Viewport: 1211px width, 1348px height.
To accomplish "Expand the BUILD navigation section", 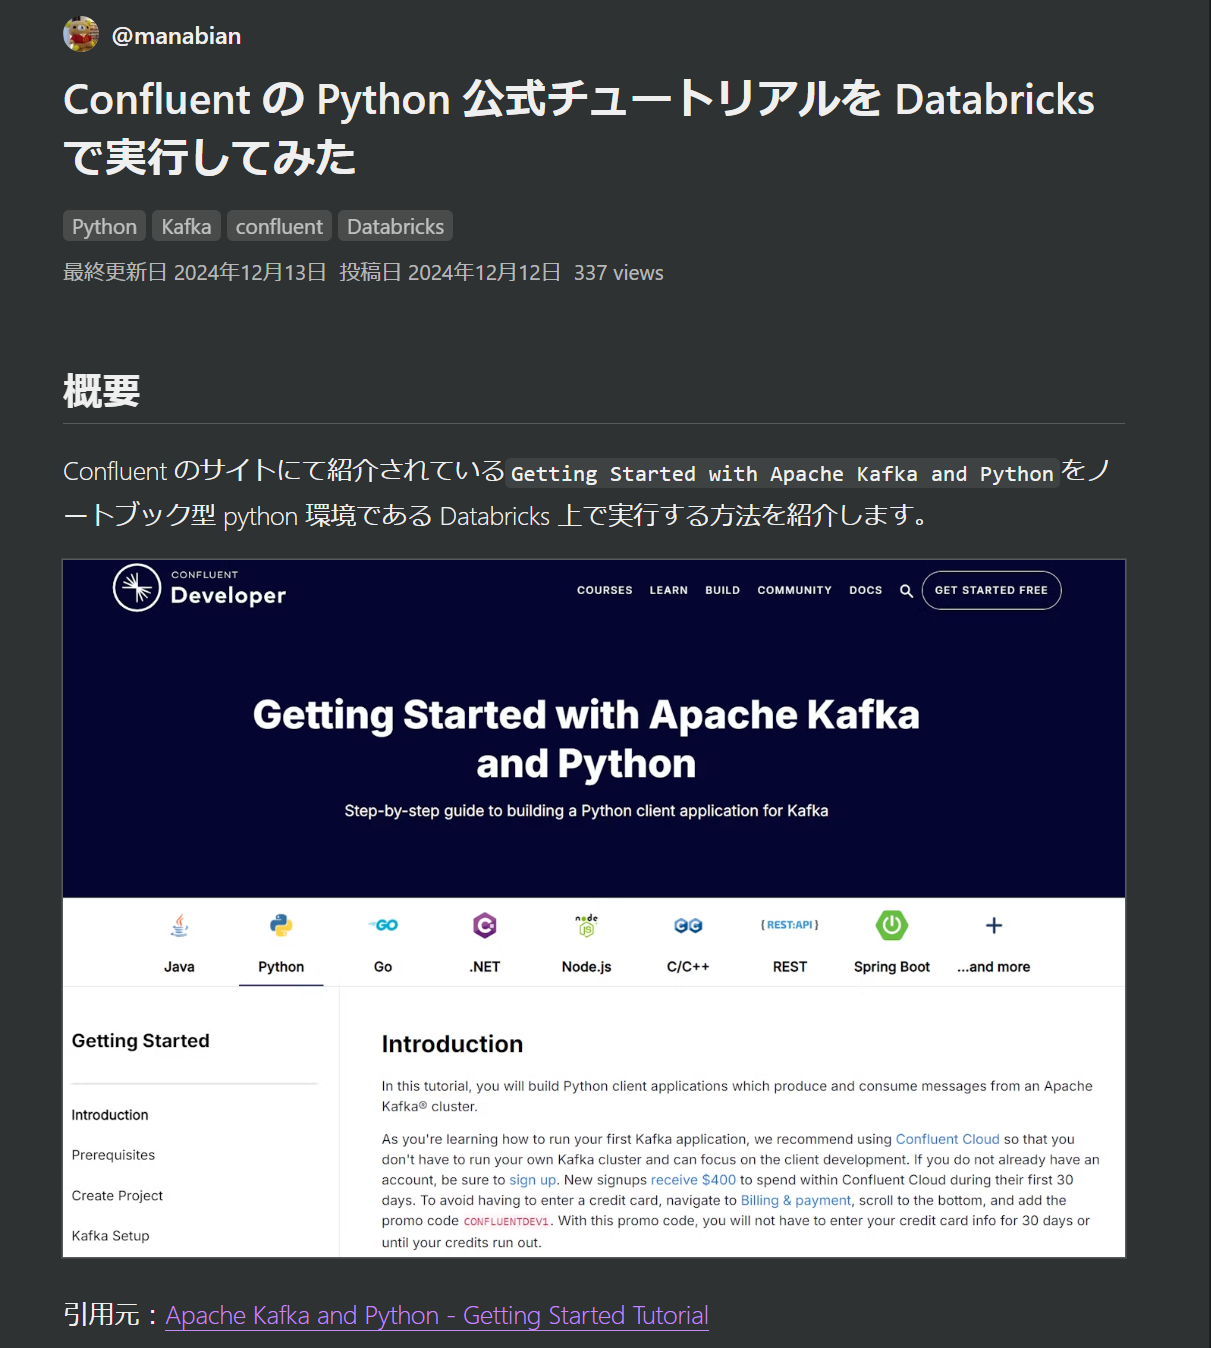I will coord(722,590).
